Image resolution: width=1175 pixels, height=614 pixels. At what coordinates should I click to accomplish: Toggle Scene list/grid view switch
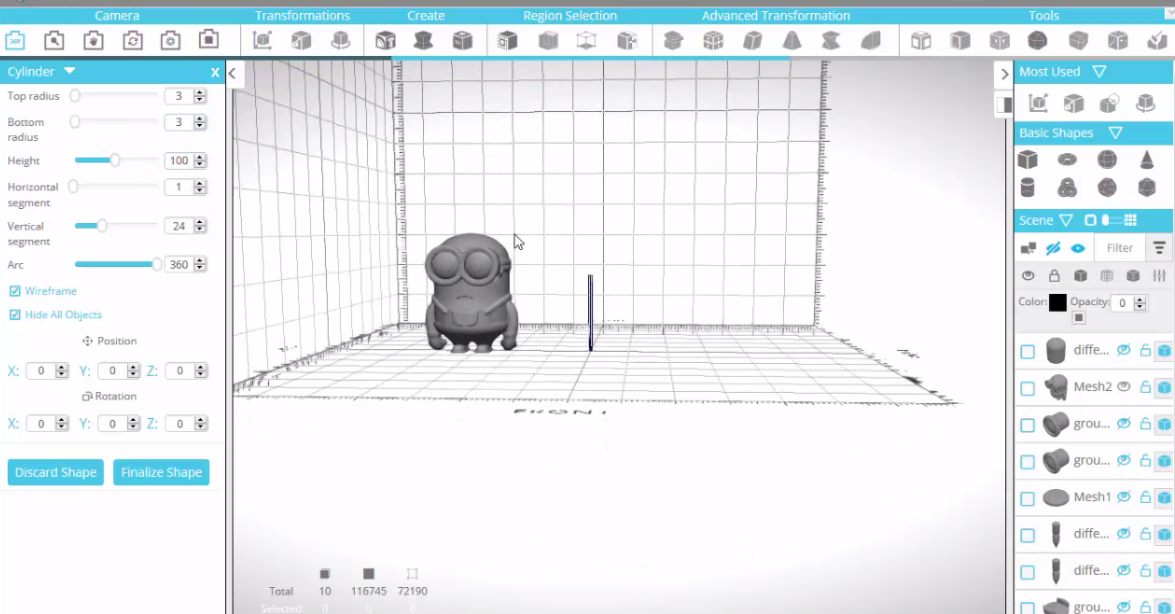click(1111, 220)
